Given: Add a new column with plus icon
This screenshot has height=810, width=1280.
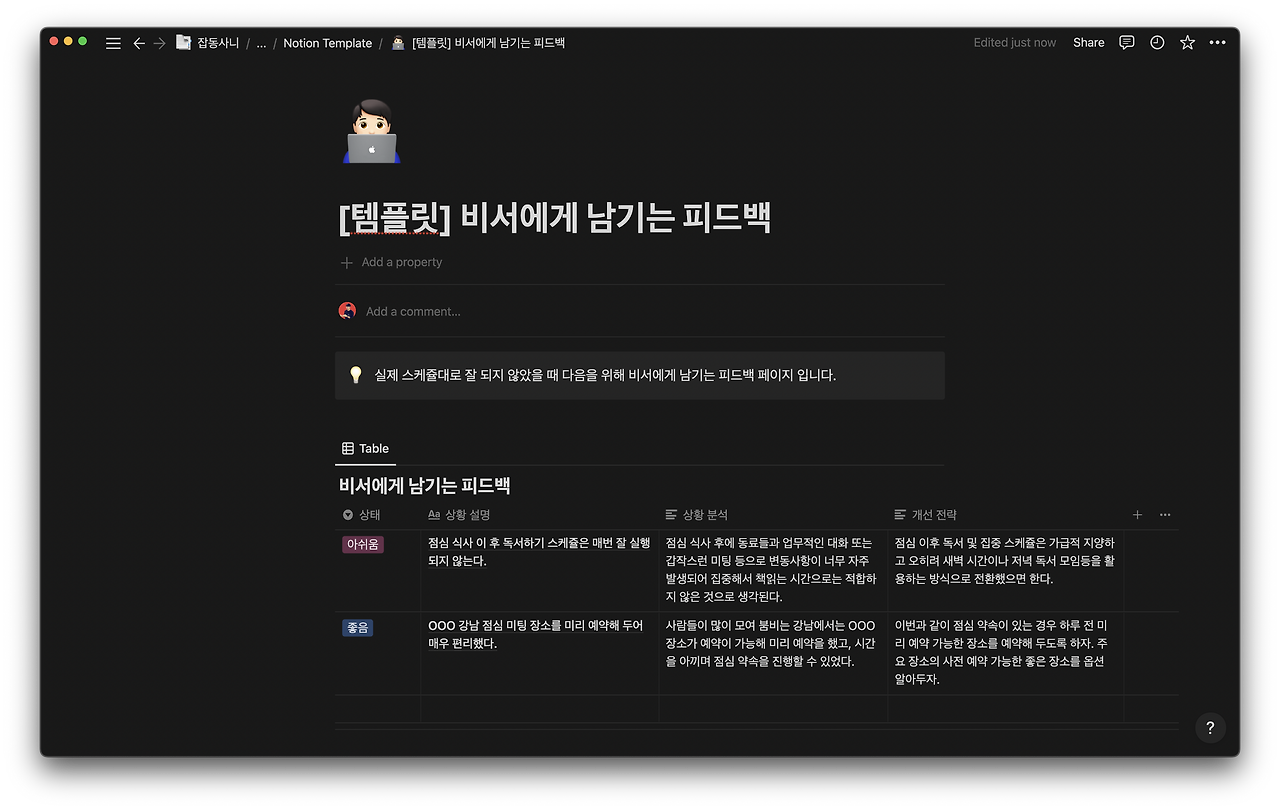Looking at the screenshot, I should click(1137, 515).
